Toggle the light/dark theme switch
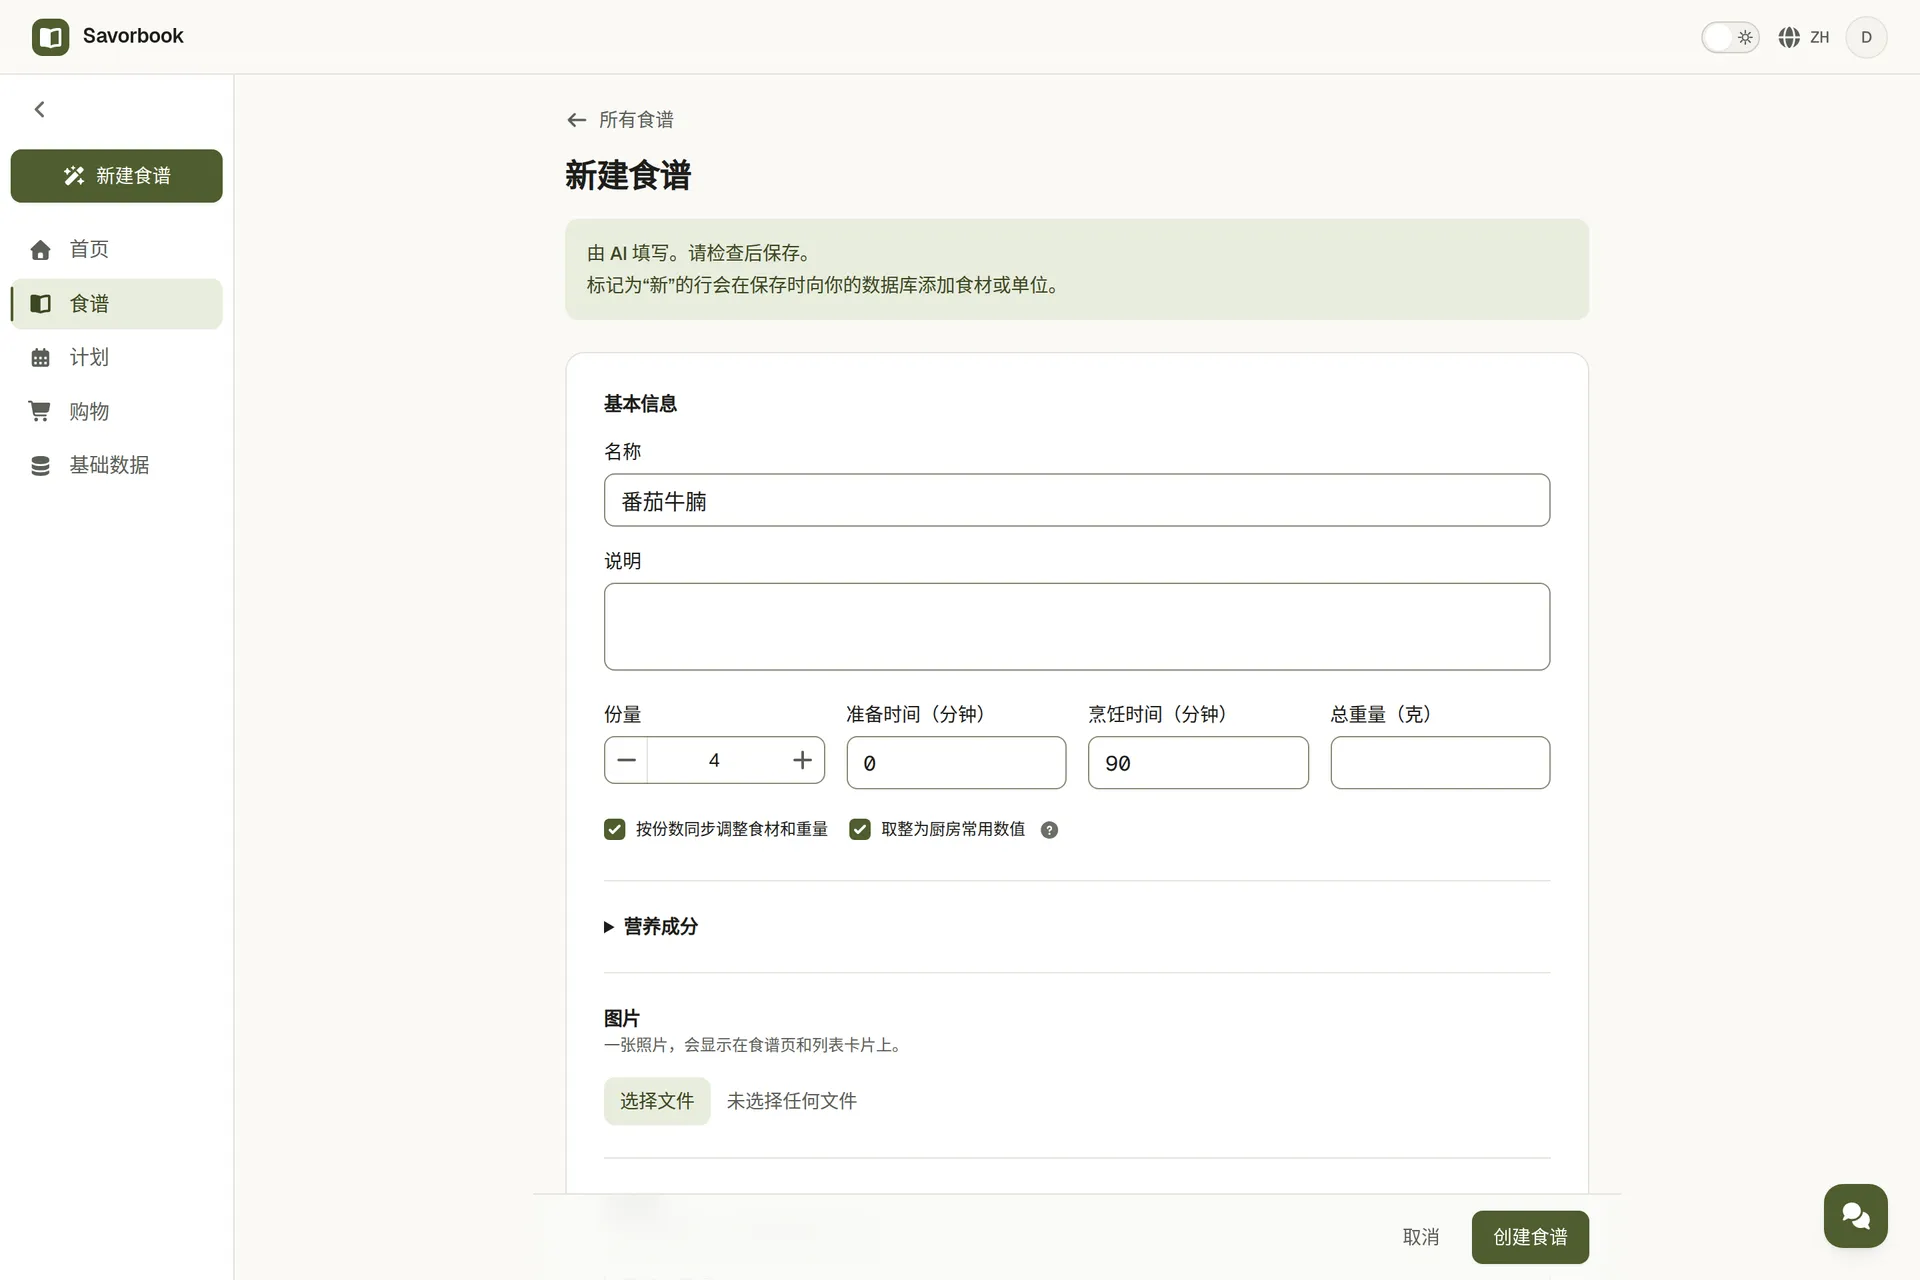1920x1280 pixels. (1730, 37)
